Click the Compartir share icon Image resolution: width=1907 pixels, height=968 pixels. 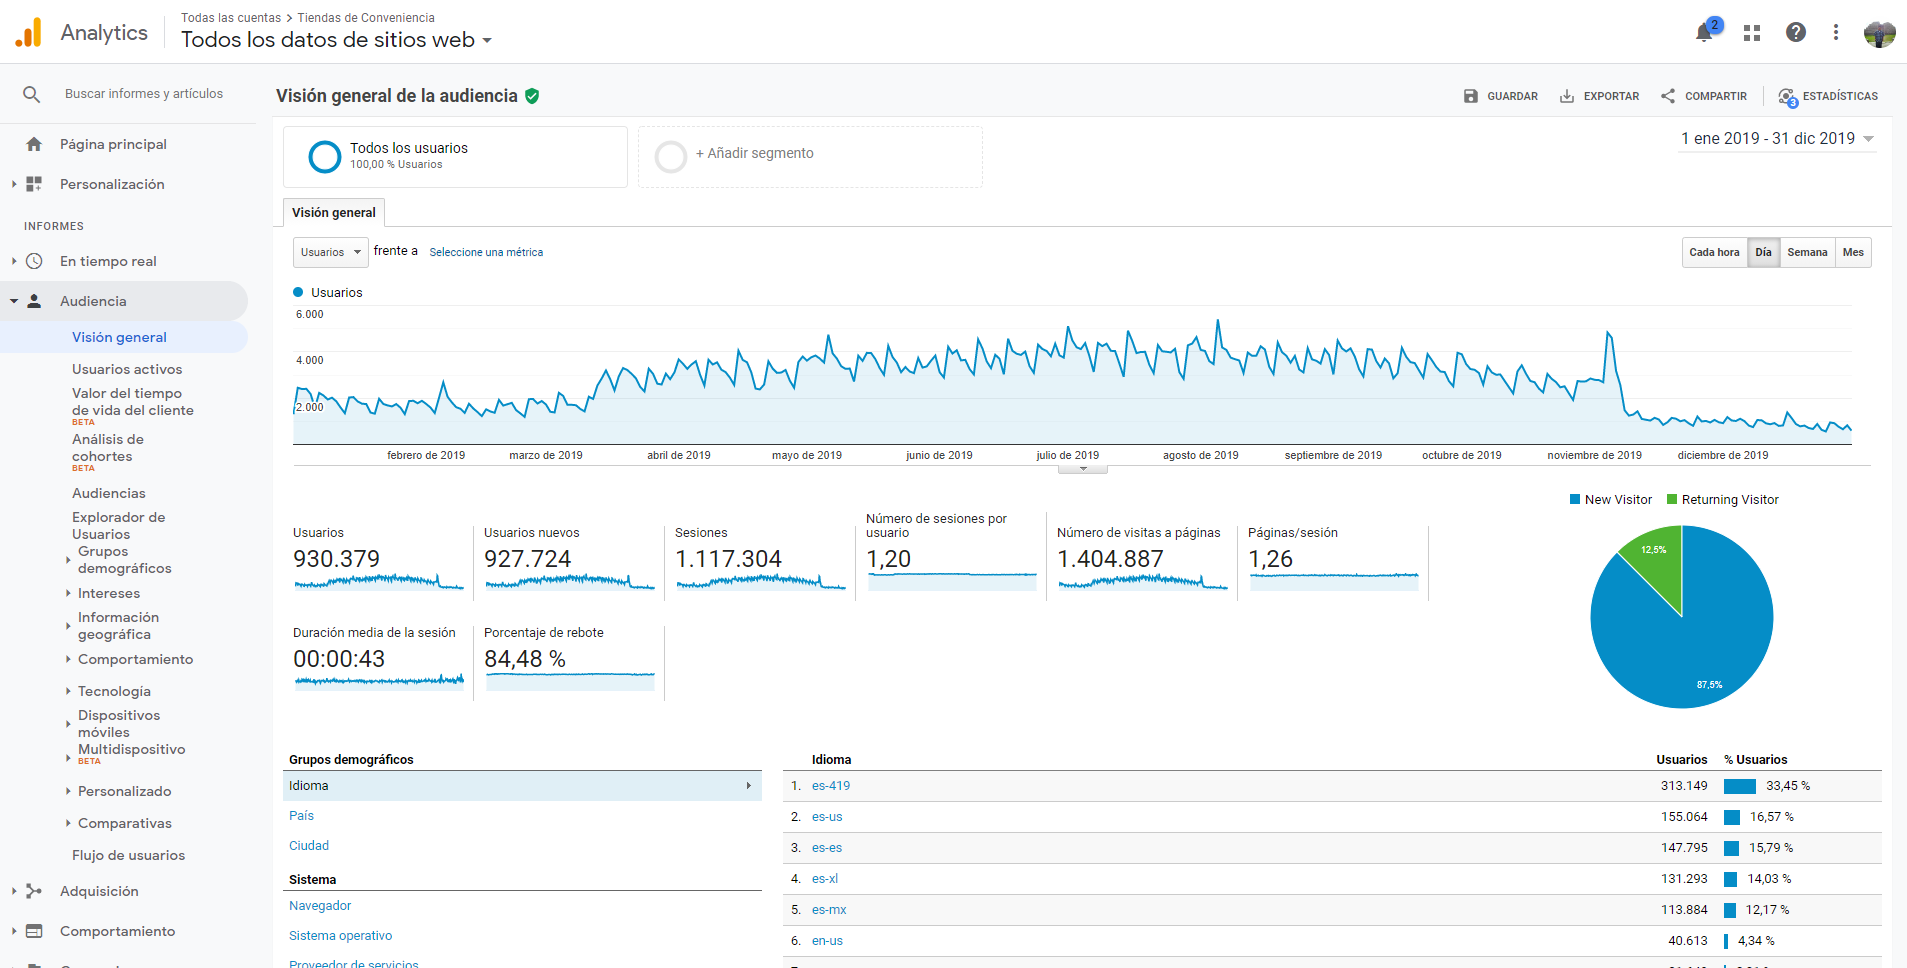(x=1668, y=96)
